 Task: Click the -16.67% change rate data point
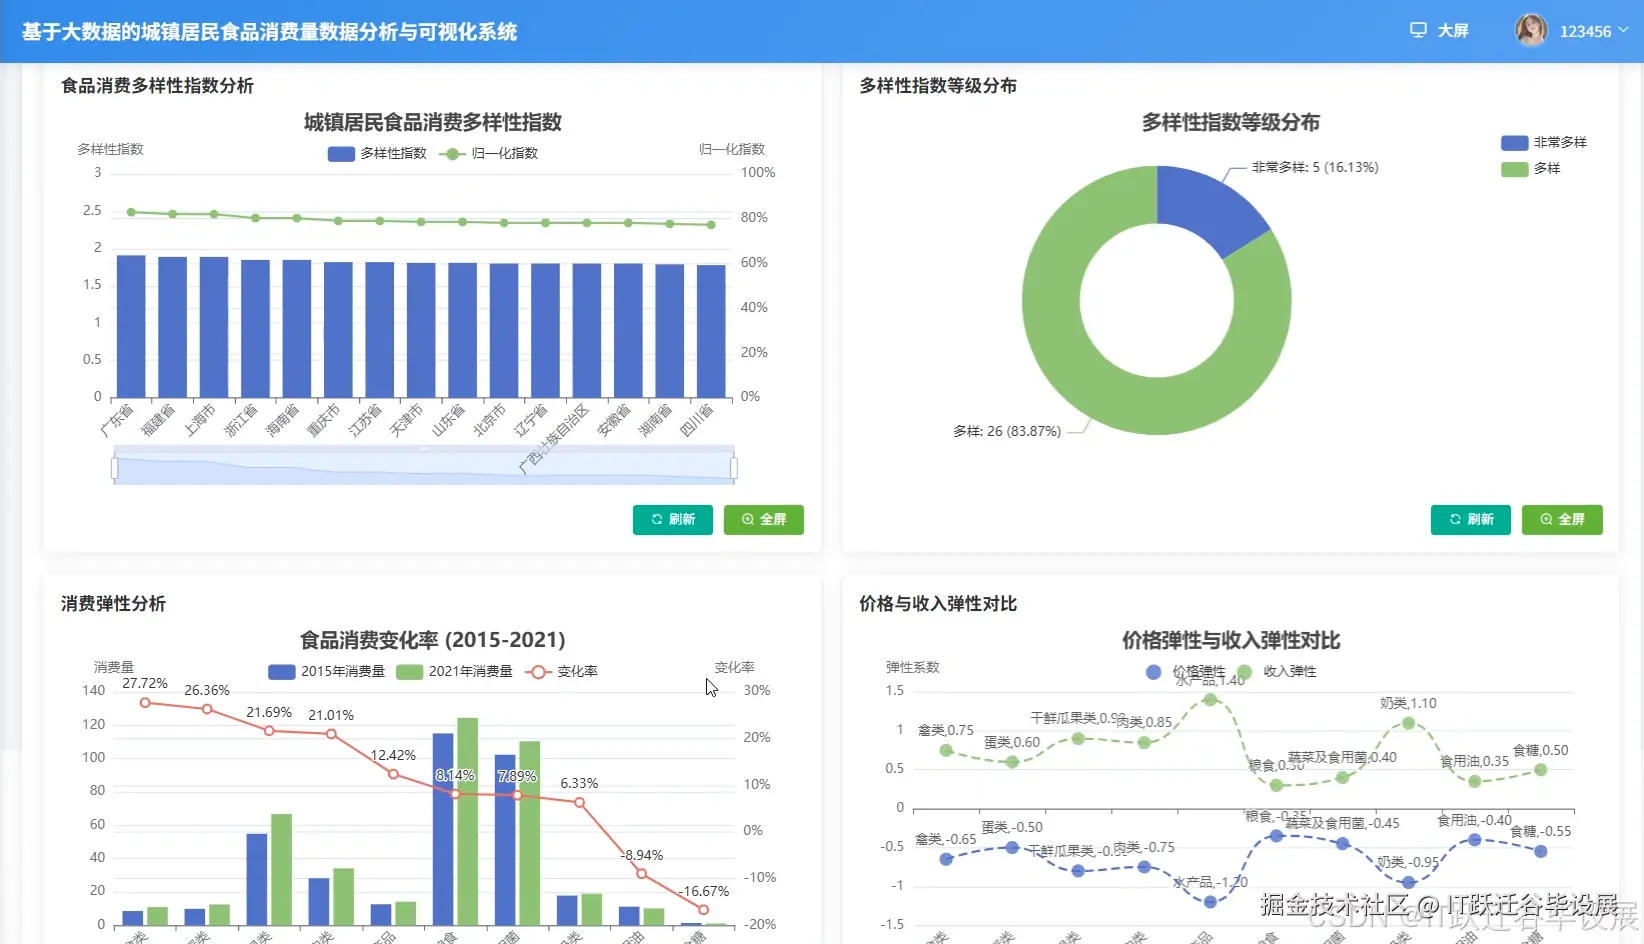[704, 910]
